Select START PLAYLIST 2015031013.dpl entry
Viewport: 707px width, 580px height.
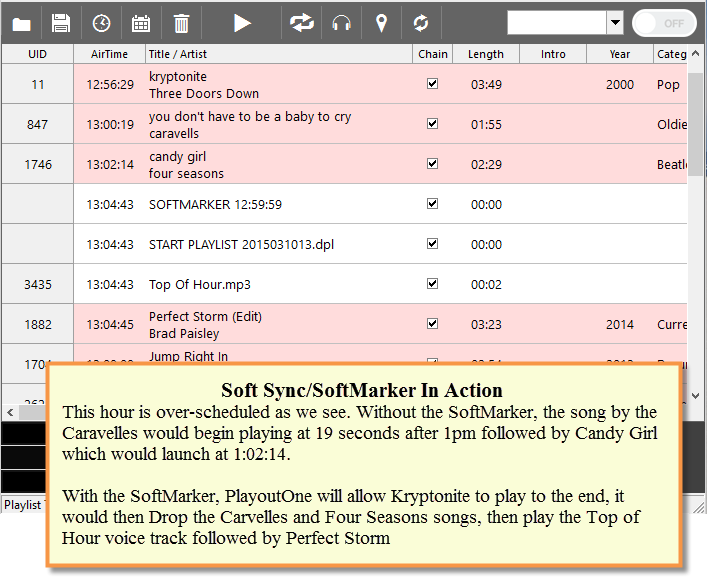(241, 245)
